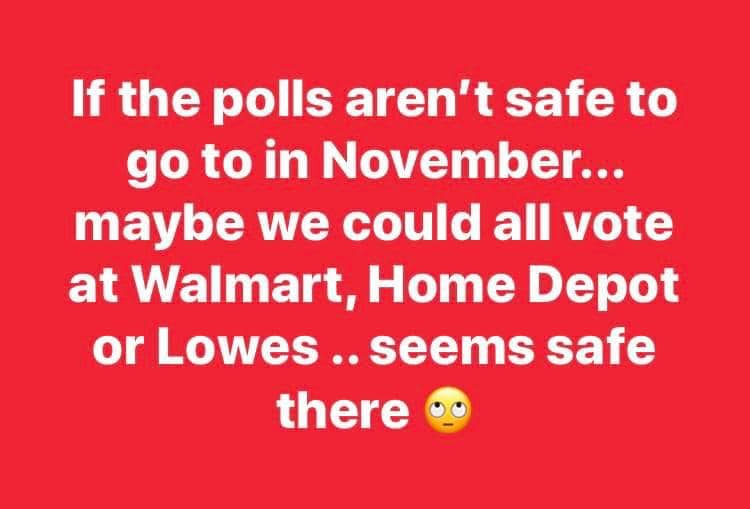Select the opening word 'If'

click(87, 99)
